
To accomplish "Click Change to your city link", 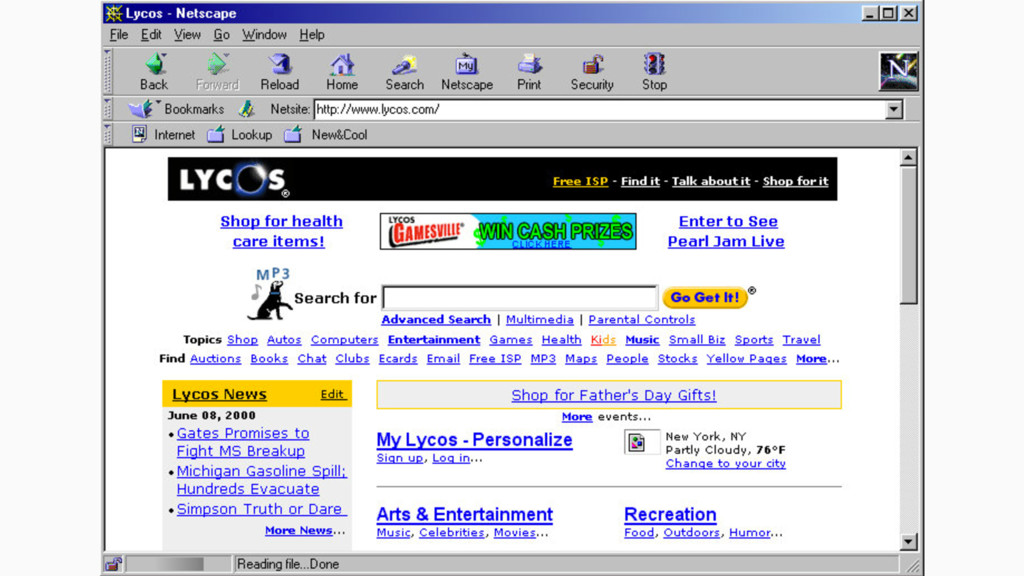I will pos(726,464).
